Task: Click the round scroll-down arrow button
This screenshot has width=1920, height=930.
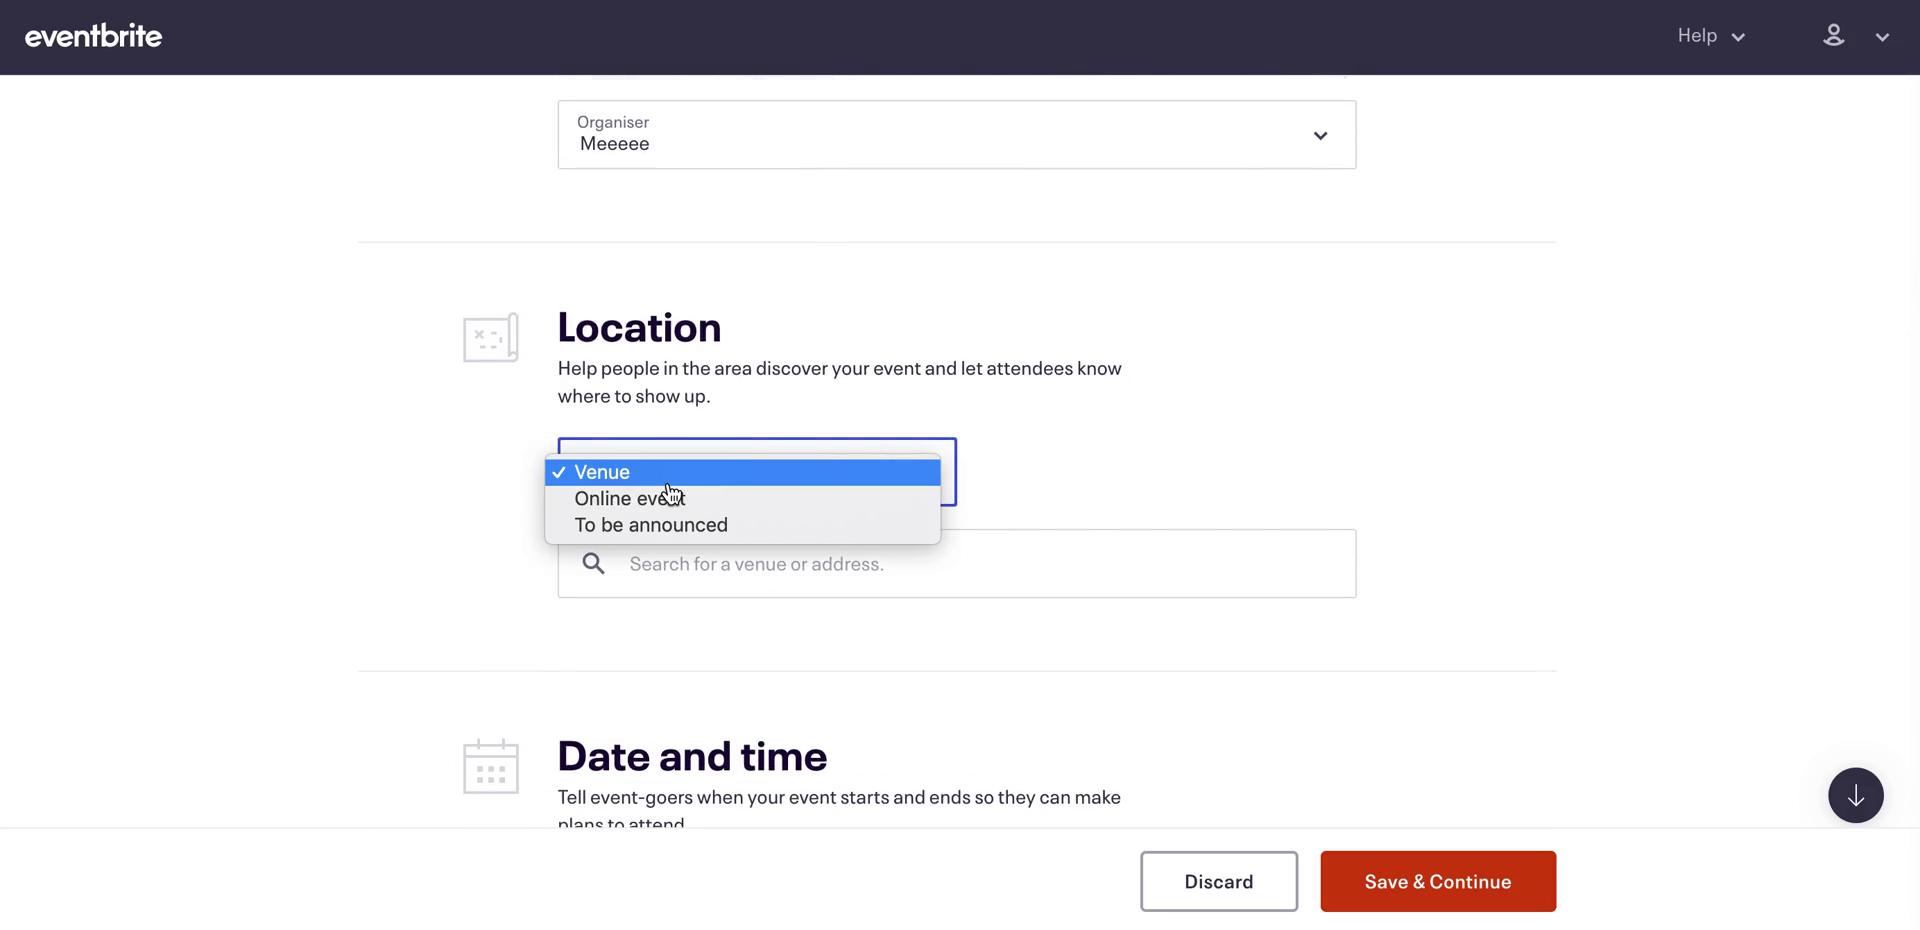Action: pos(1856,796)
